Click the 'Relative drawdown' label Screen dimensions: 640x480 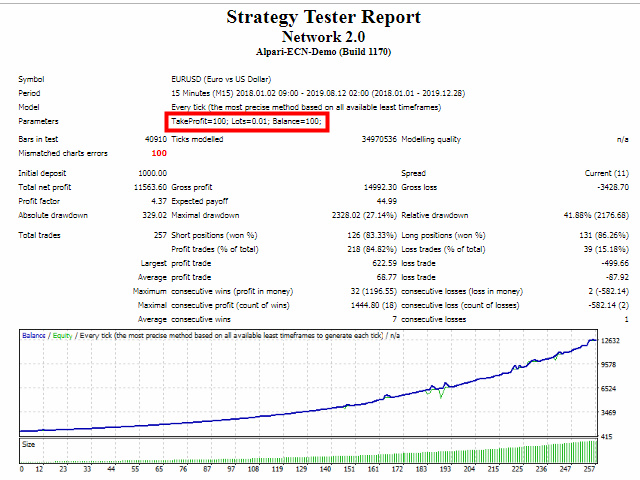click(x=435, y=215)
